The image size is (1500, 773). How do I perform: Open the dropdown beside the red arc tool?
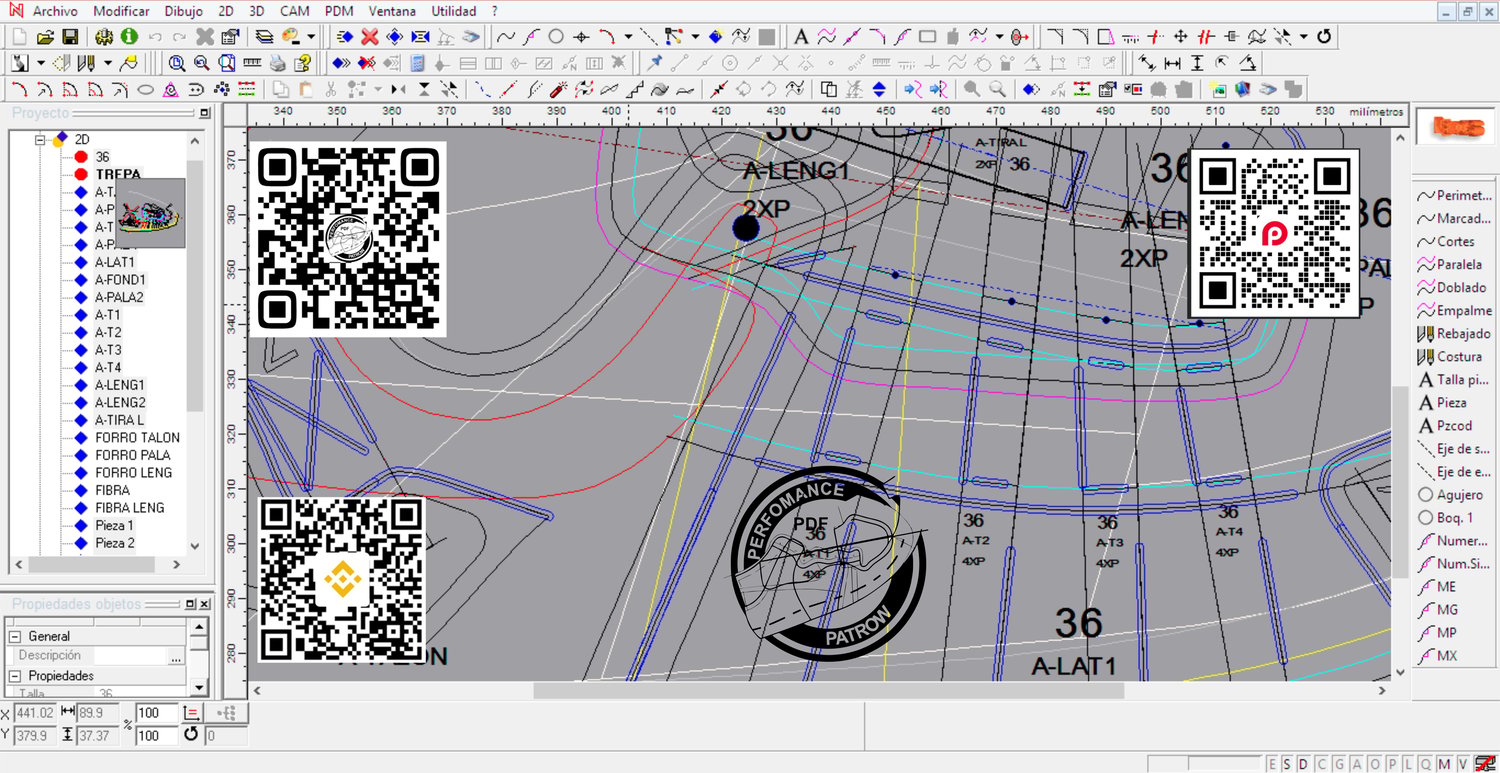click(628, 37)
